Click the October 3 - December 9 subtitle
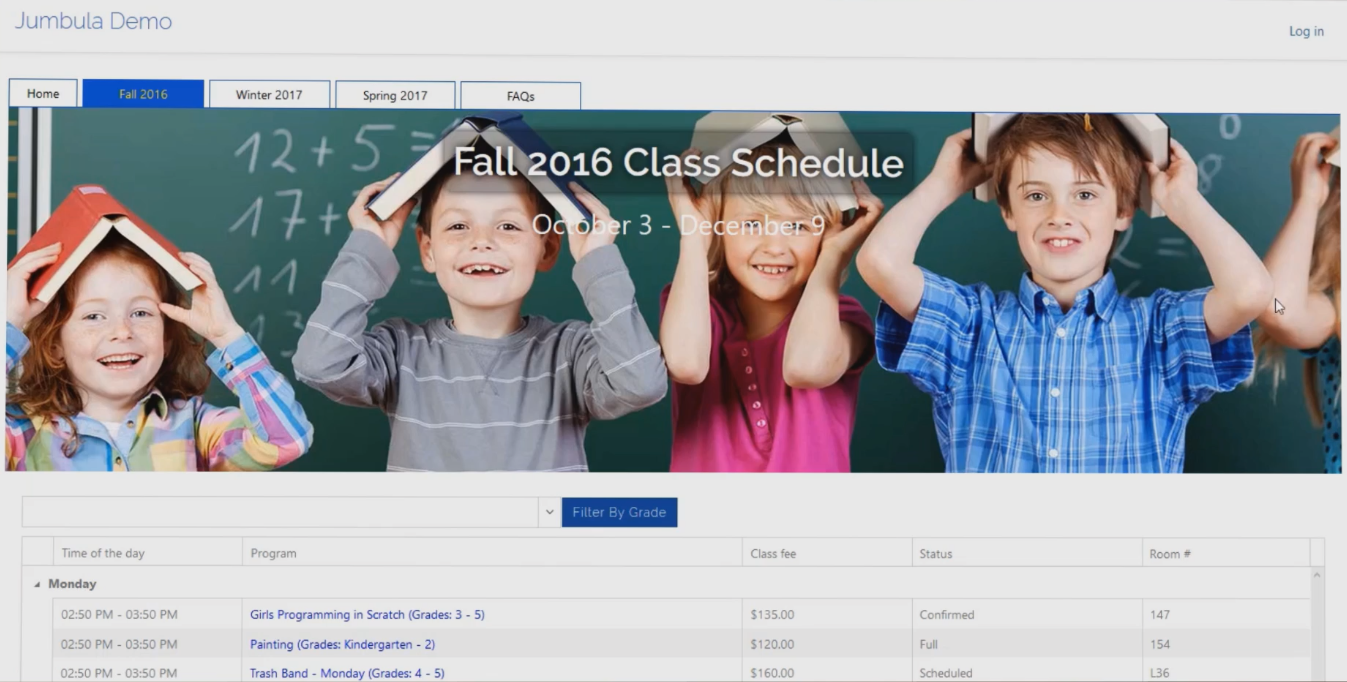 click(x=678, y=225)
